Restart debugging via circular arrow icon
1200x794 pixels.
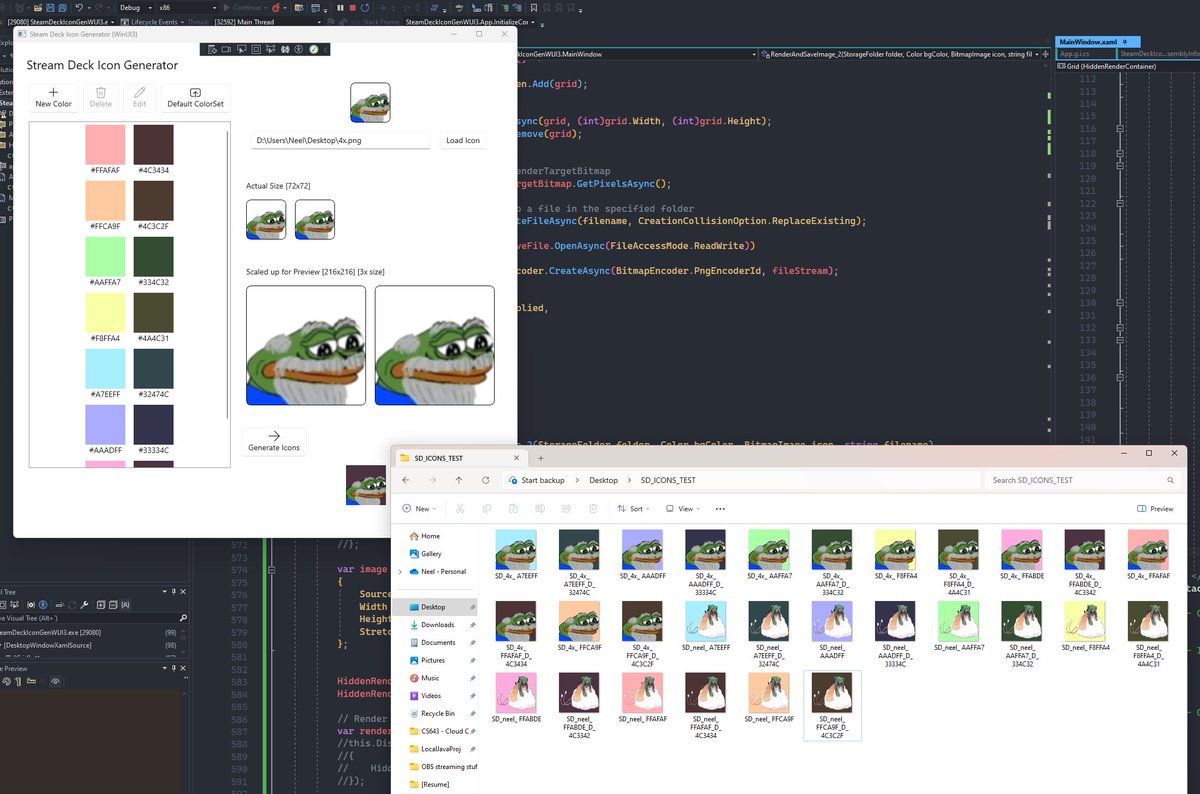coord(365,8)
